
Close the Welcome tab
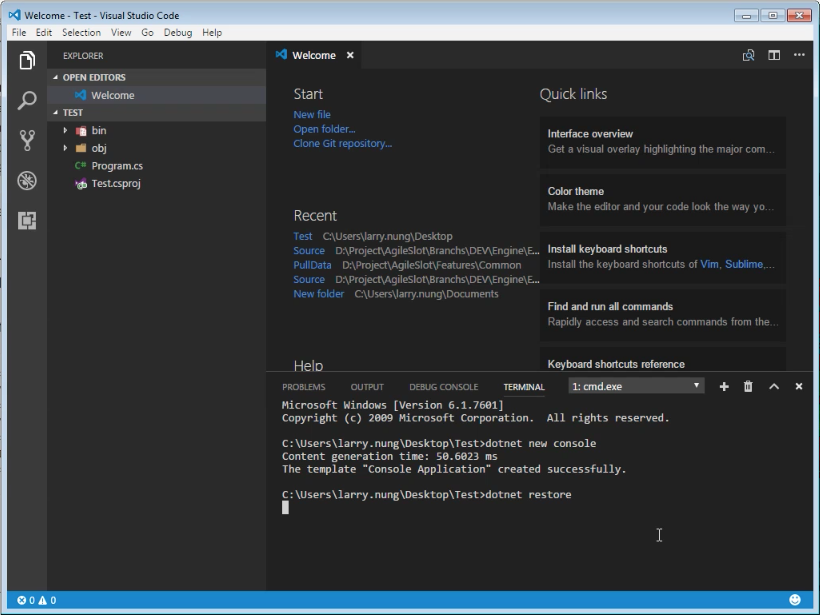point(350,55)
